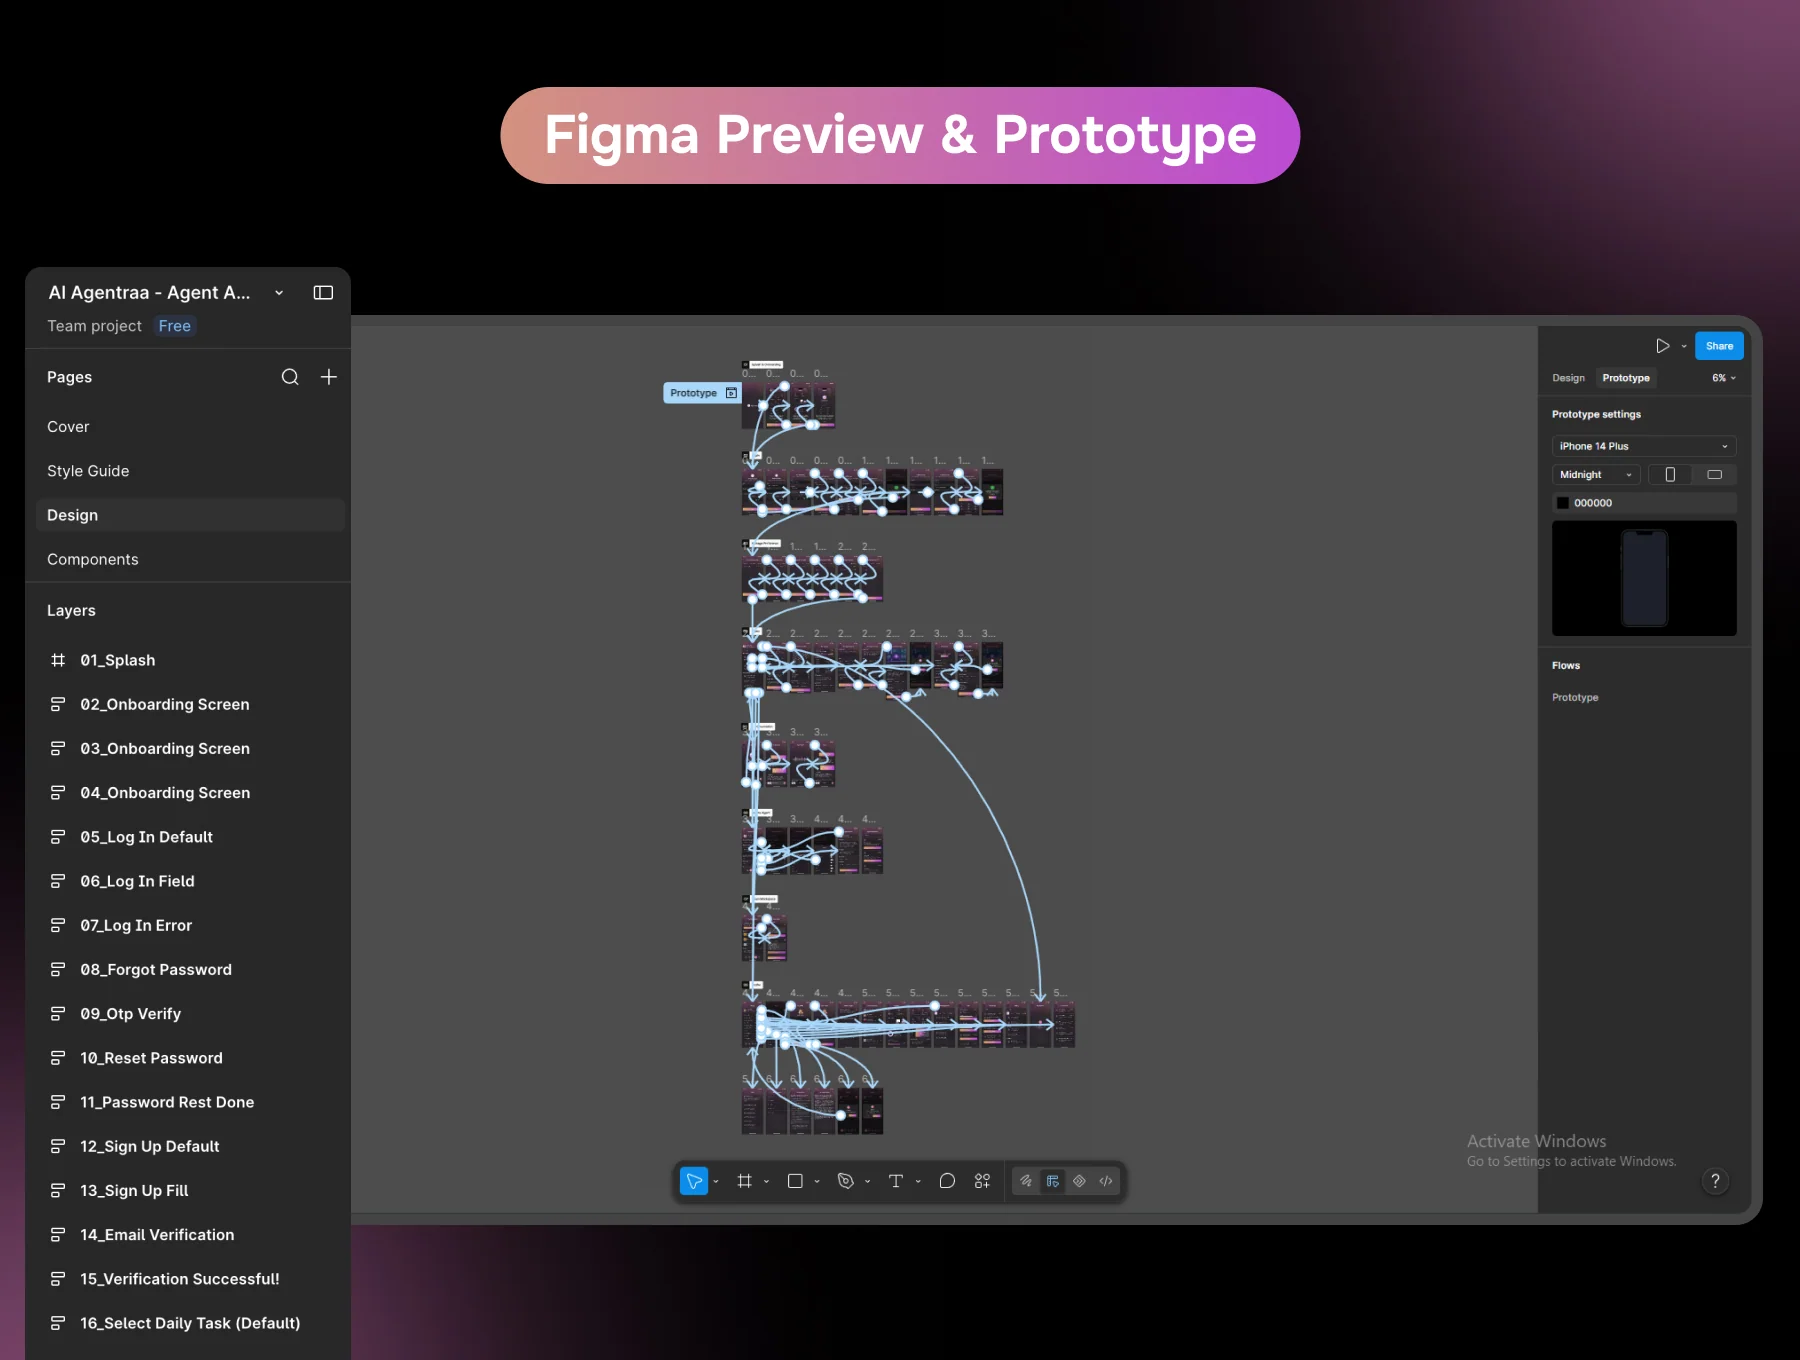Viewport: 1800px width, 1360px height.
Task: Switch to Draw mode icon
Action: tap(1026, 1181)
